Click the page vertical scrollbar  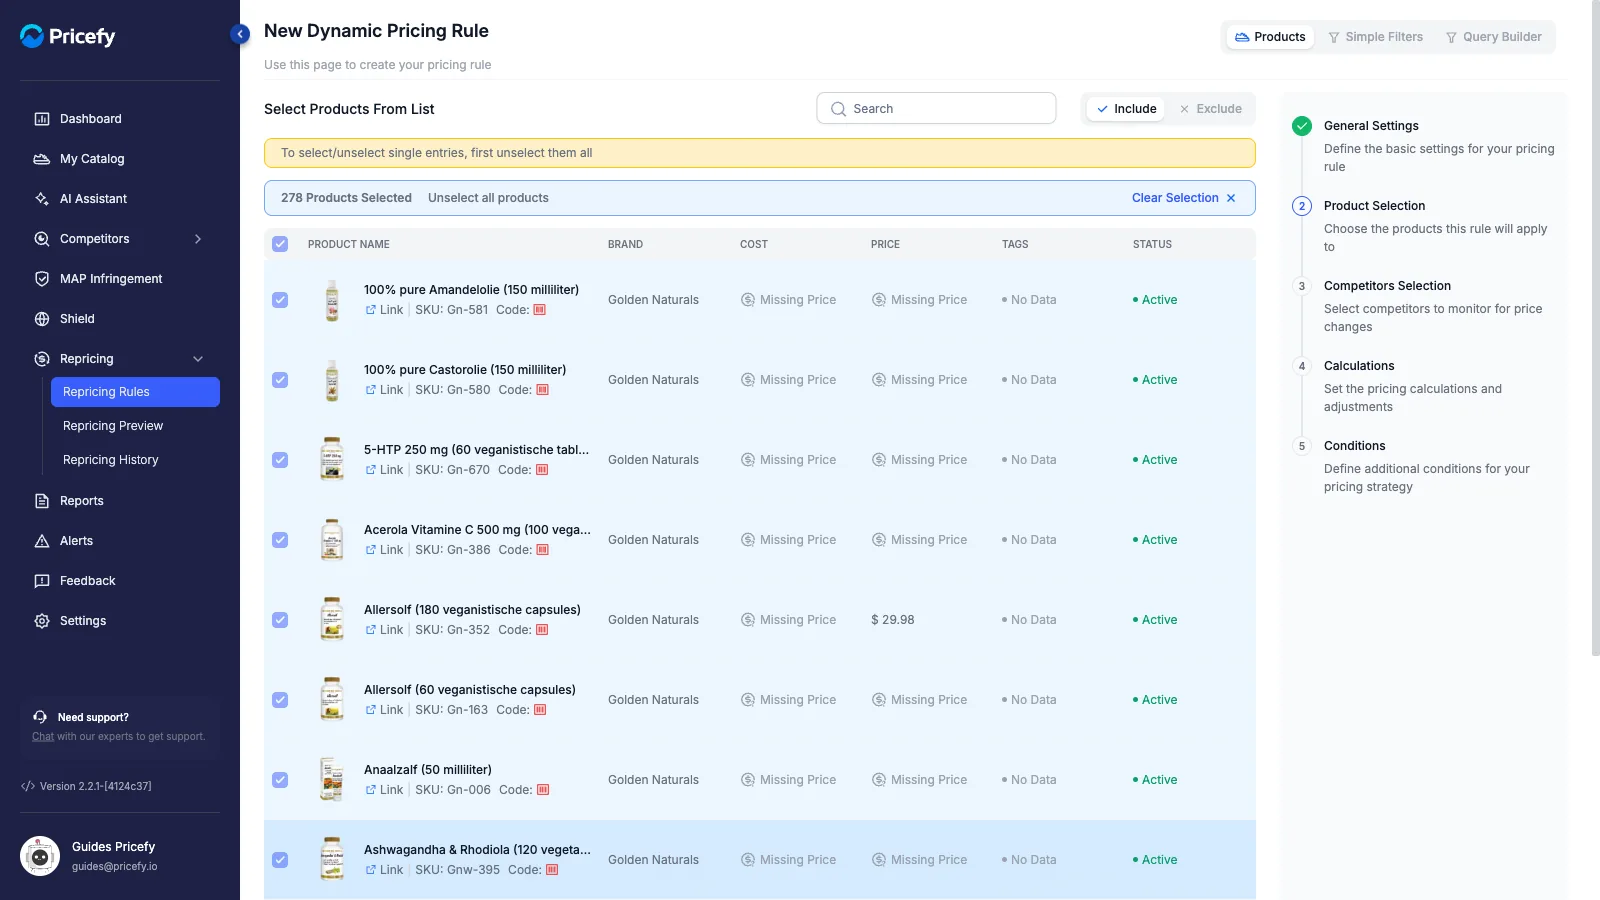coord(1595,328)
